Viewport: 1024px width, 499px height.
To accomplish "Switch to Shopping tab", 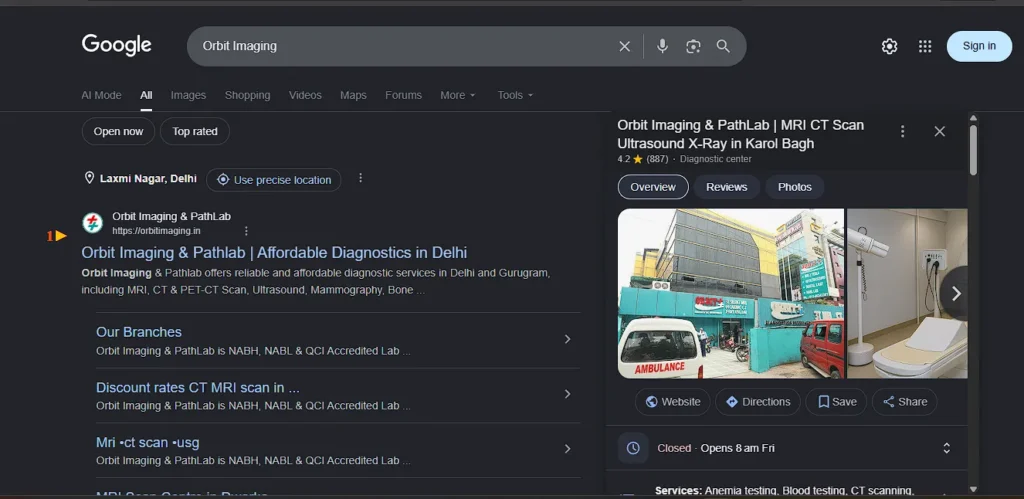I will pyautogui.click(x=248, y=95).
